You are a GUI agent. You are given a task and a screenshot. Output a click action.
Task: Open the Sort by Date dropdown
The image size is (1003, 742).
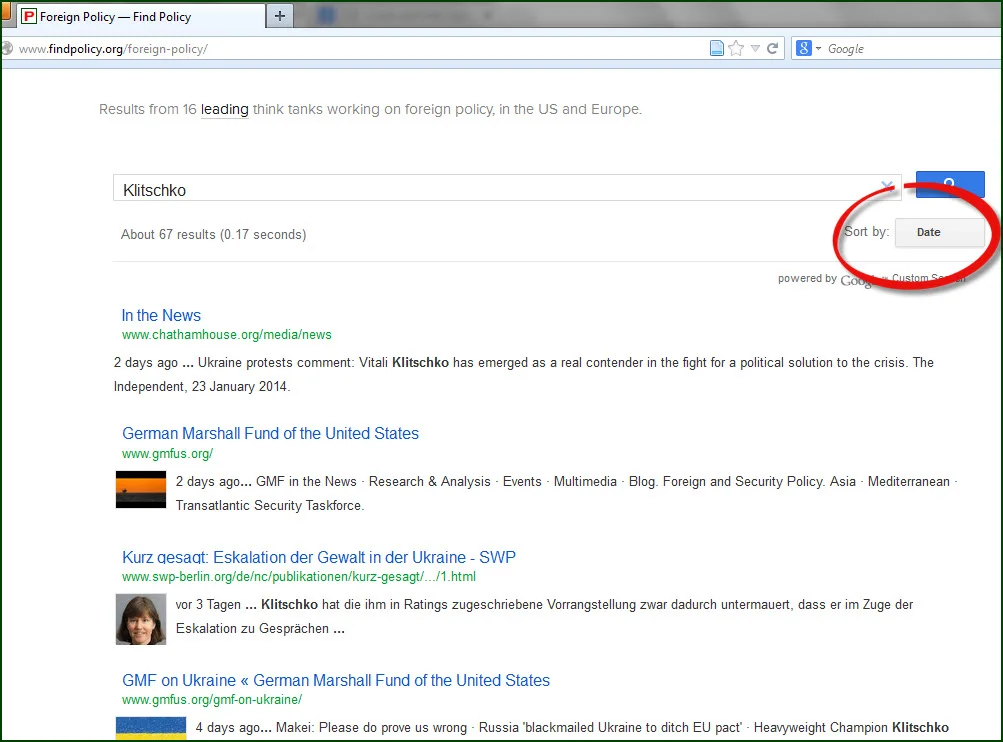click(940, 232)
